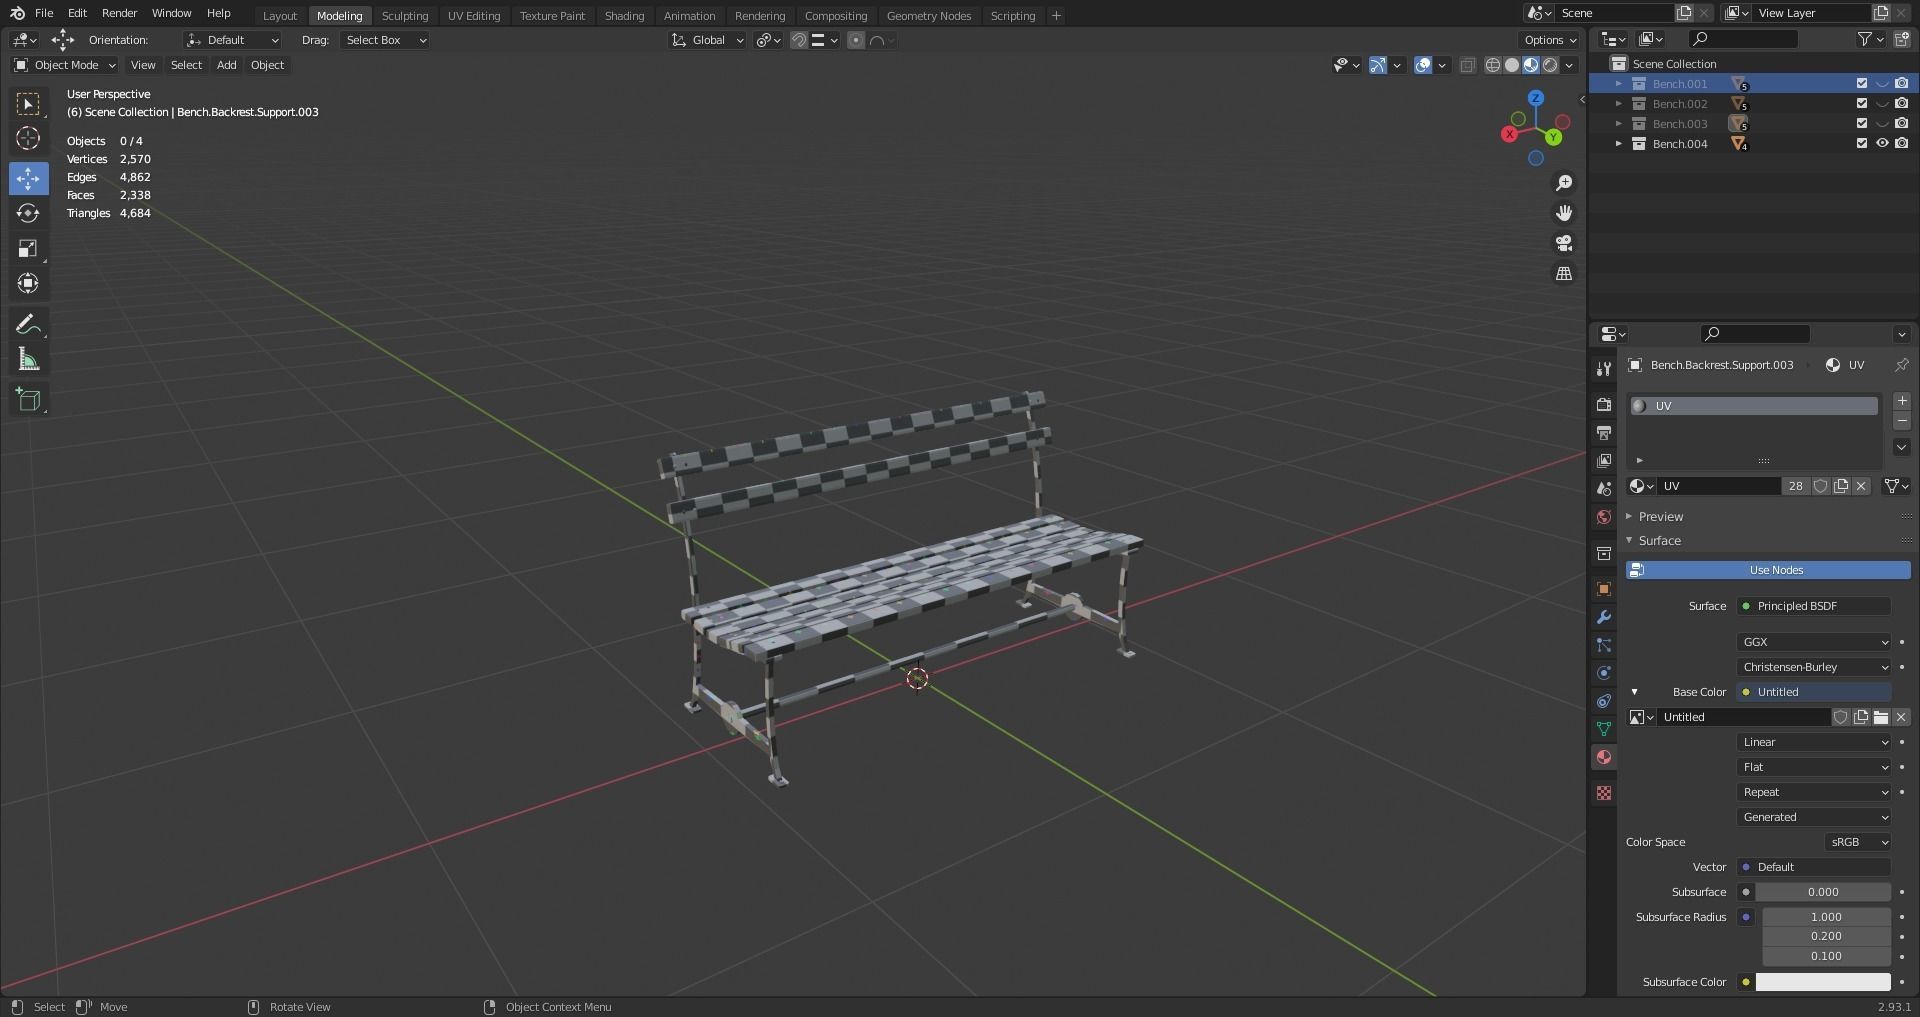Screen dimensions: 1920x1017
Task: Disable render visibility for Bench.001
Action: click(x=1901, y=84)
